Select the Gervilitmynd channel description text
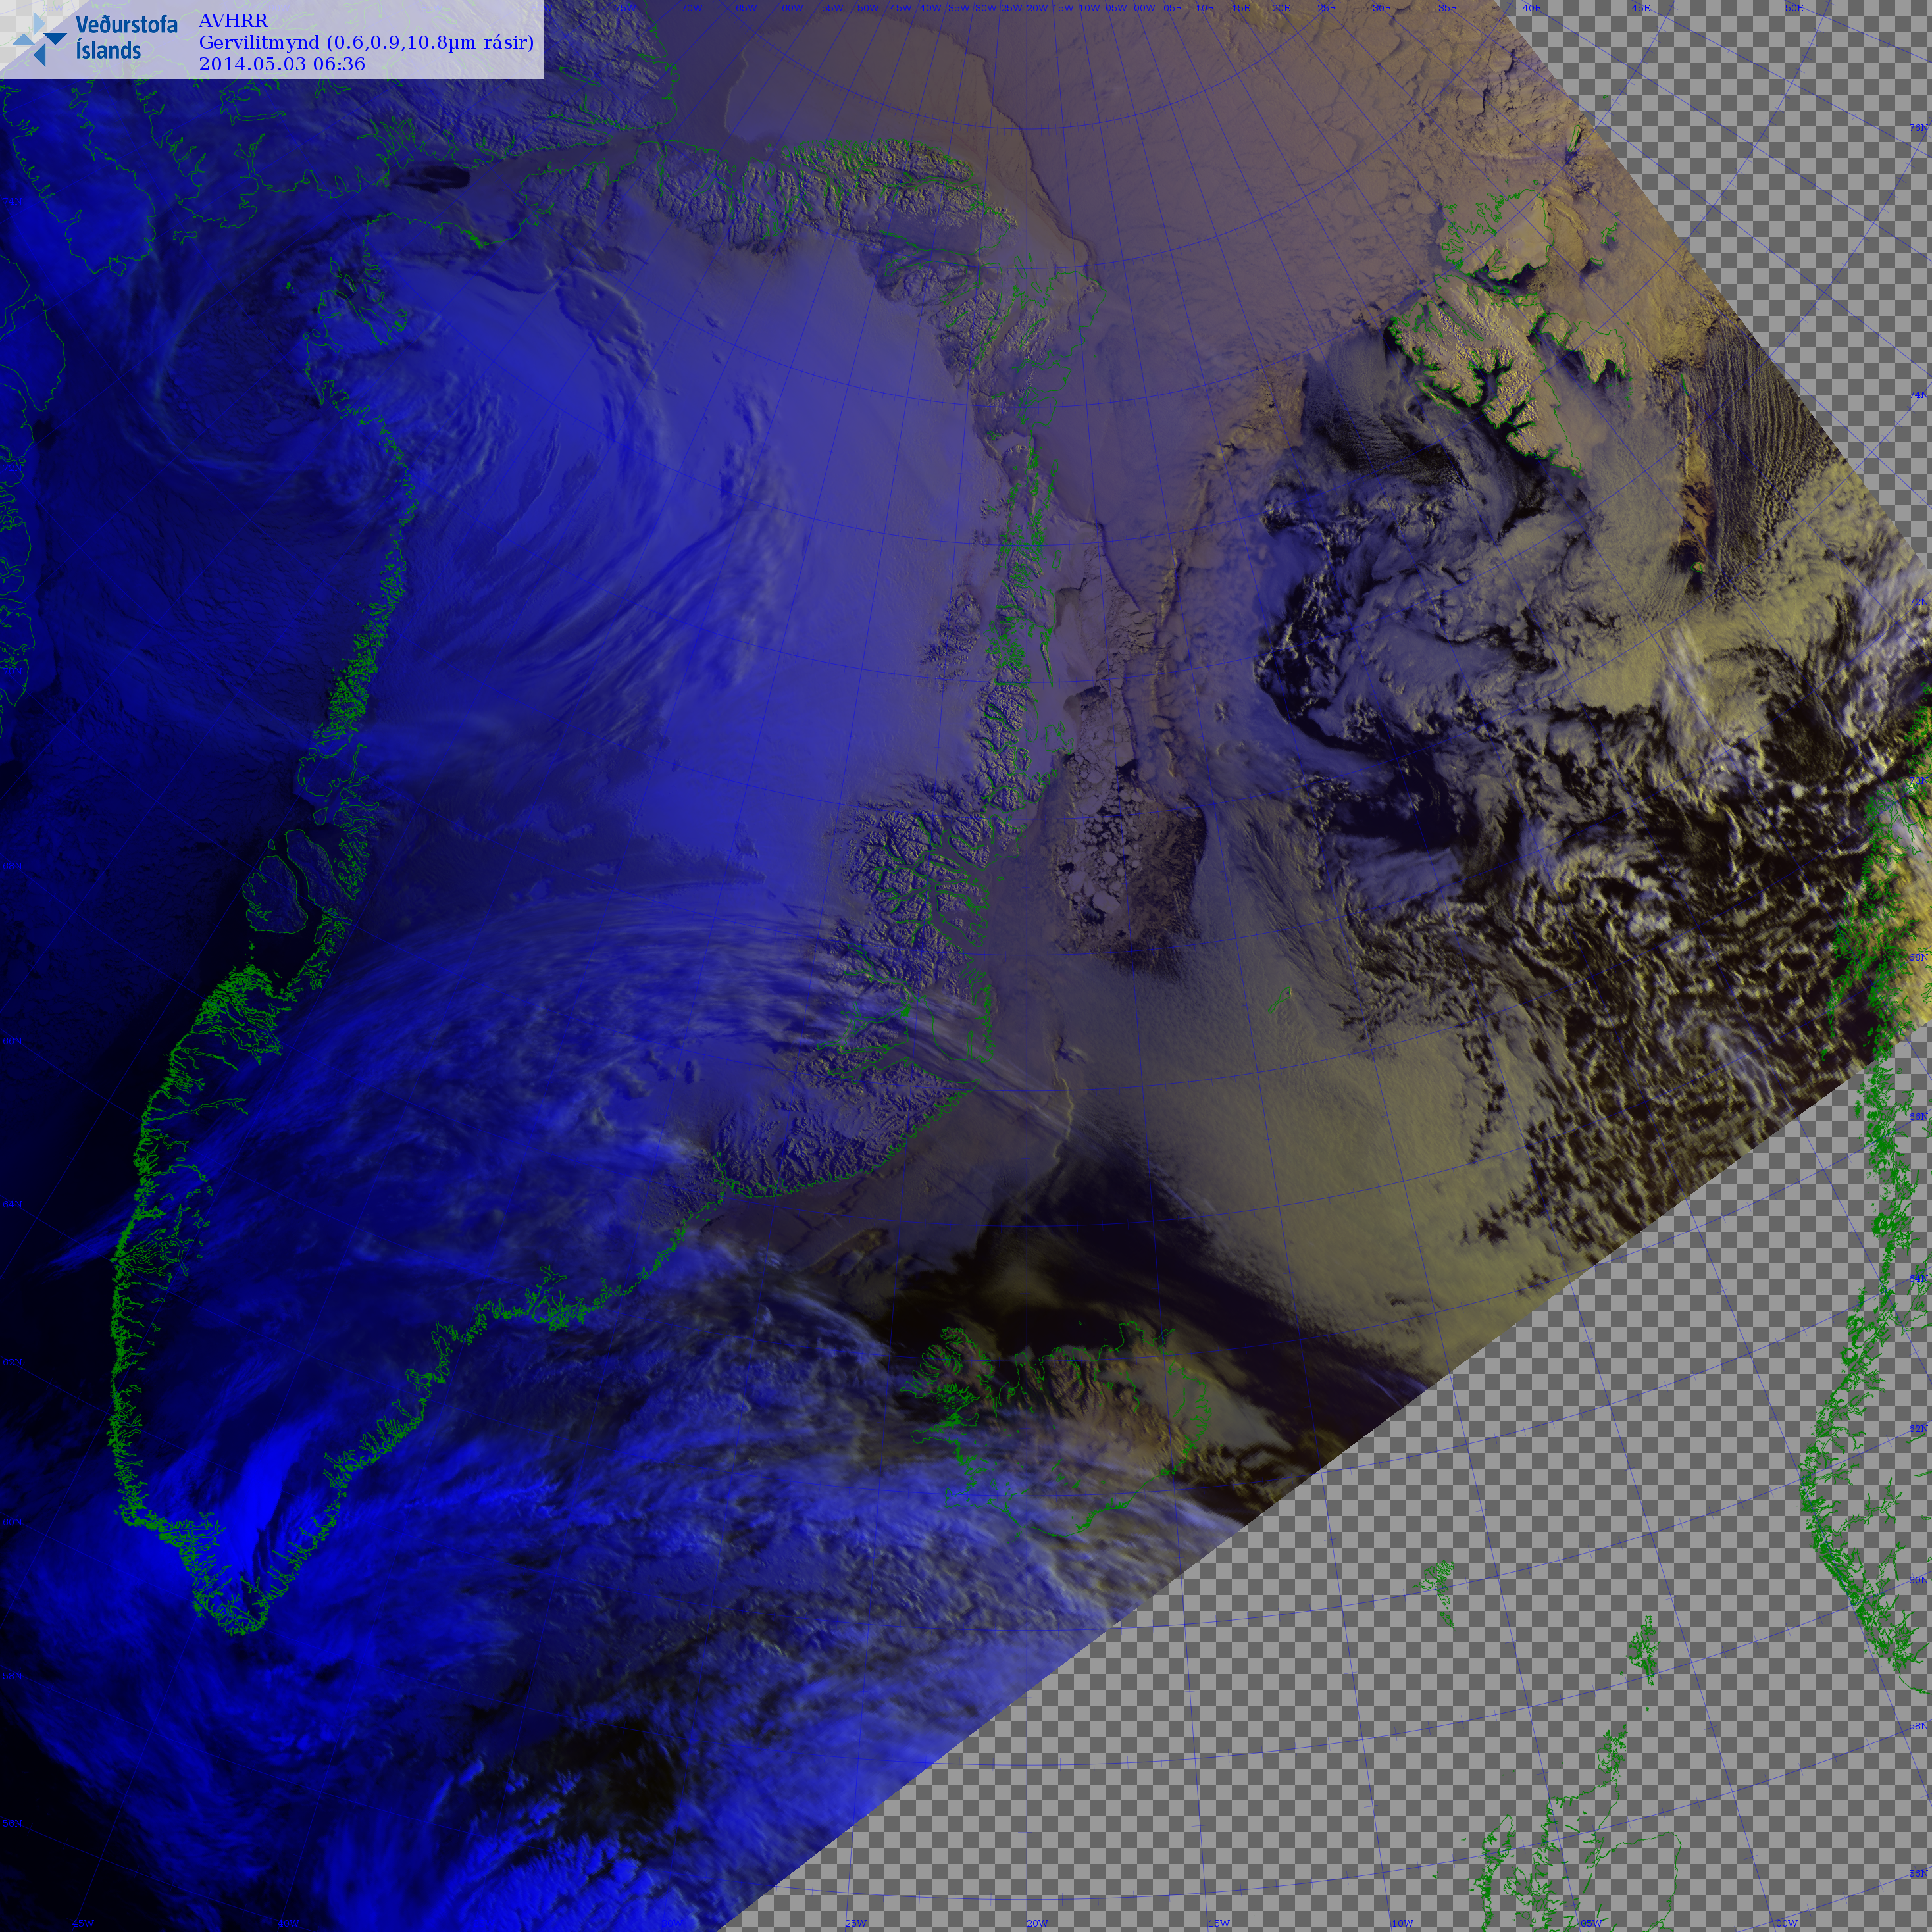 pos(366,42)
